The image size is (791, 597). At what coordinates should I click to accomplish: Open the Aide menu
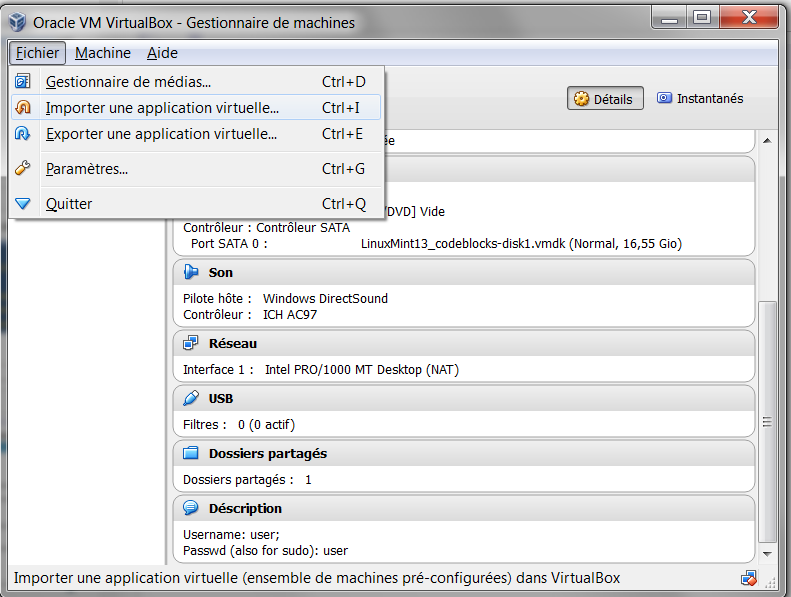162,53
